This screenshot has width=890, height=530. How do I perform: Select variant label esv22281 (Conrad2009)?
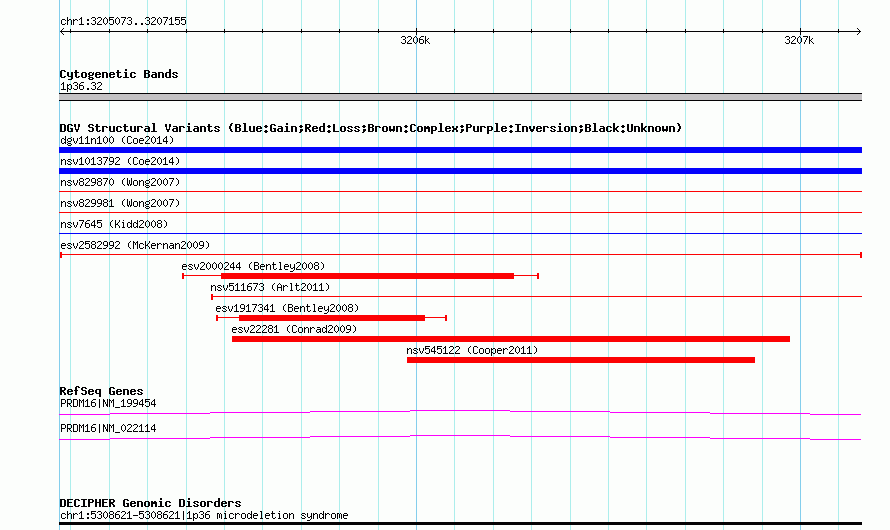(294, 329)
